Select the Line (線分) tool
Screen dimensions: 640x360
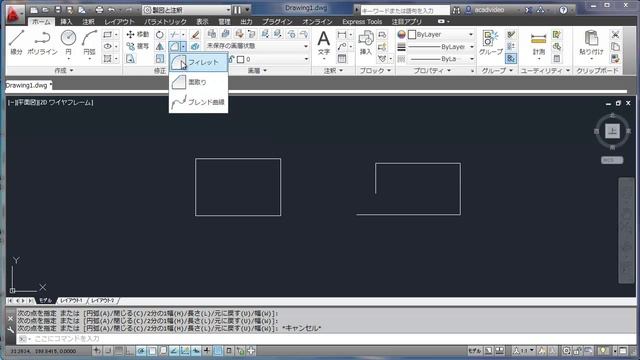coord(16,42)
